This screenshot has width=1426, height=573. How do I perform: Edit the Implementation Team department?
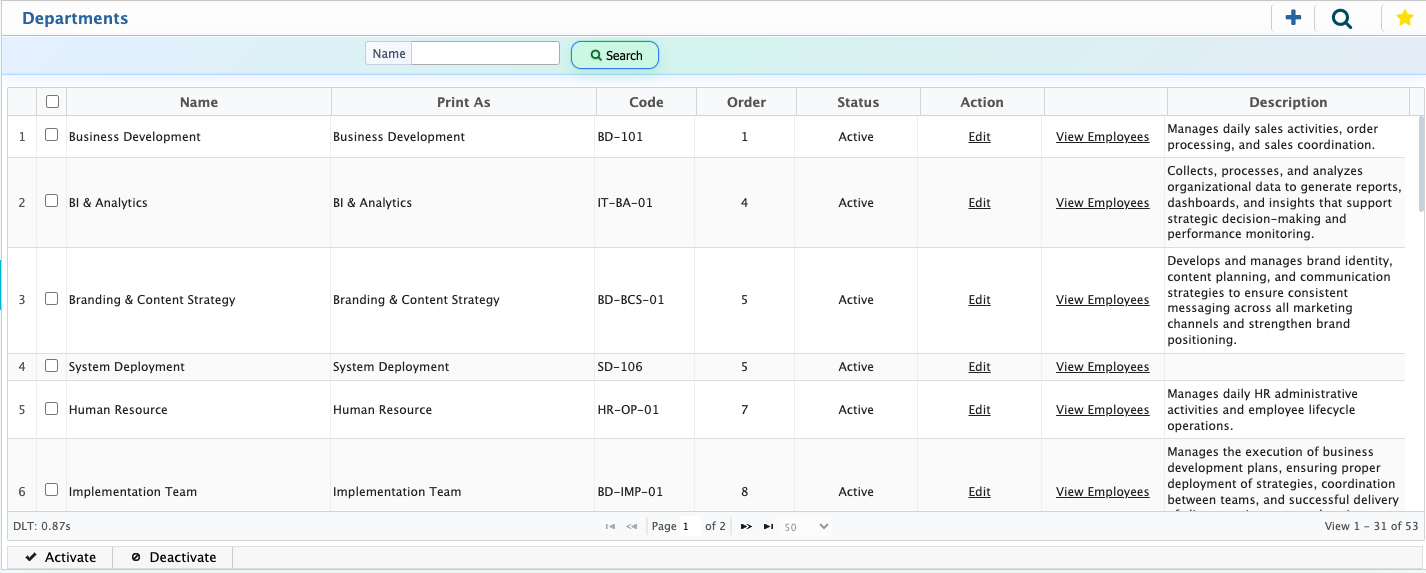tap(979, 492)
